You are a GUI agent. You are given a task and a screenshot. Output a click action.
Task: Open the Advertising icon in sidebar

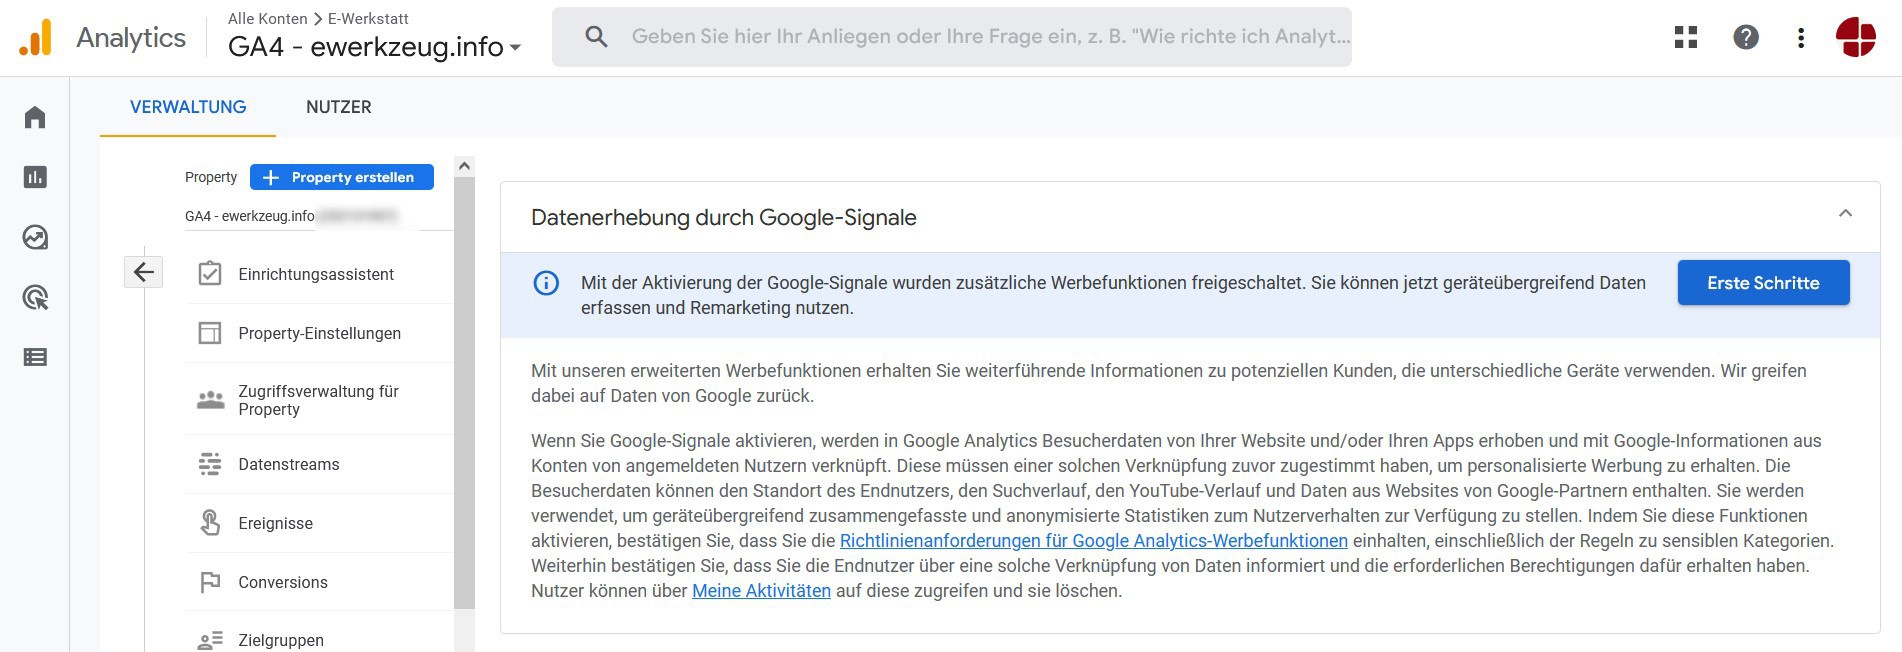[35, 297]
